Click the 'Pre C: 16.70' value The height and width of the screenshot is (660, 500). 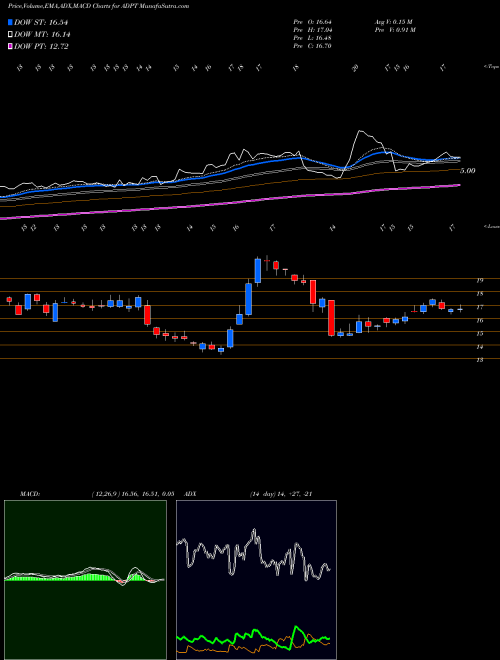[313, 46]
